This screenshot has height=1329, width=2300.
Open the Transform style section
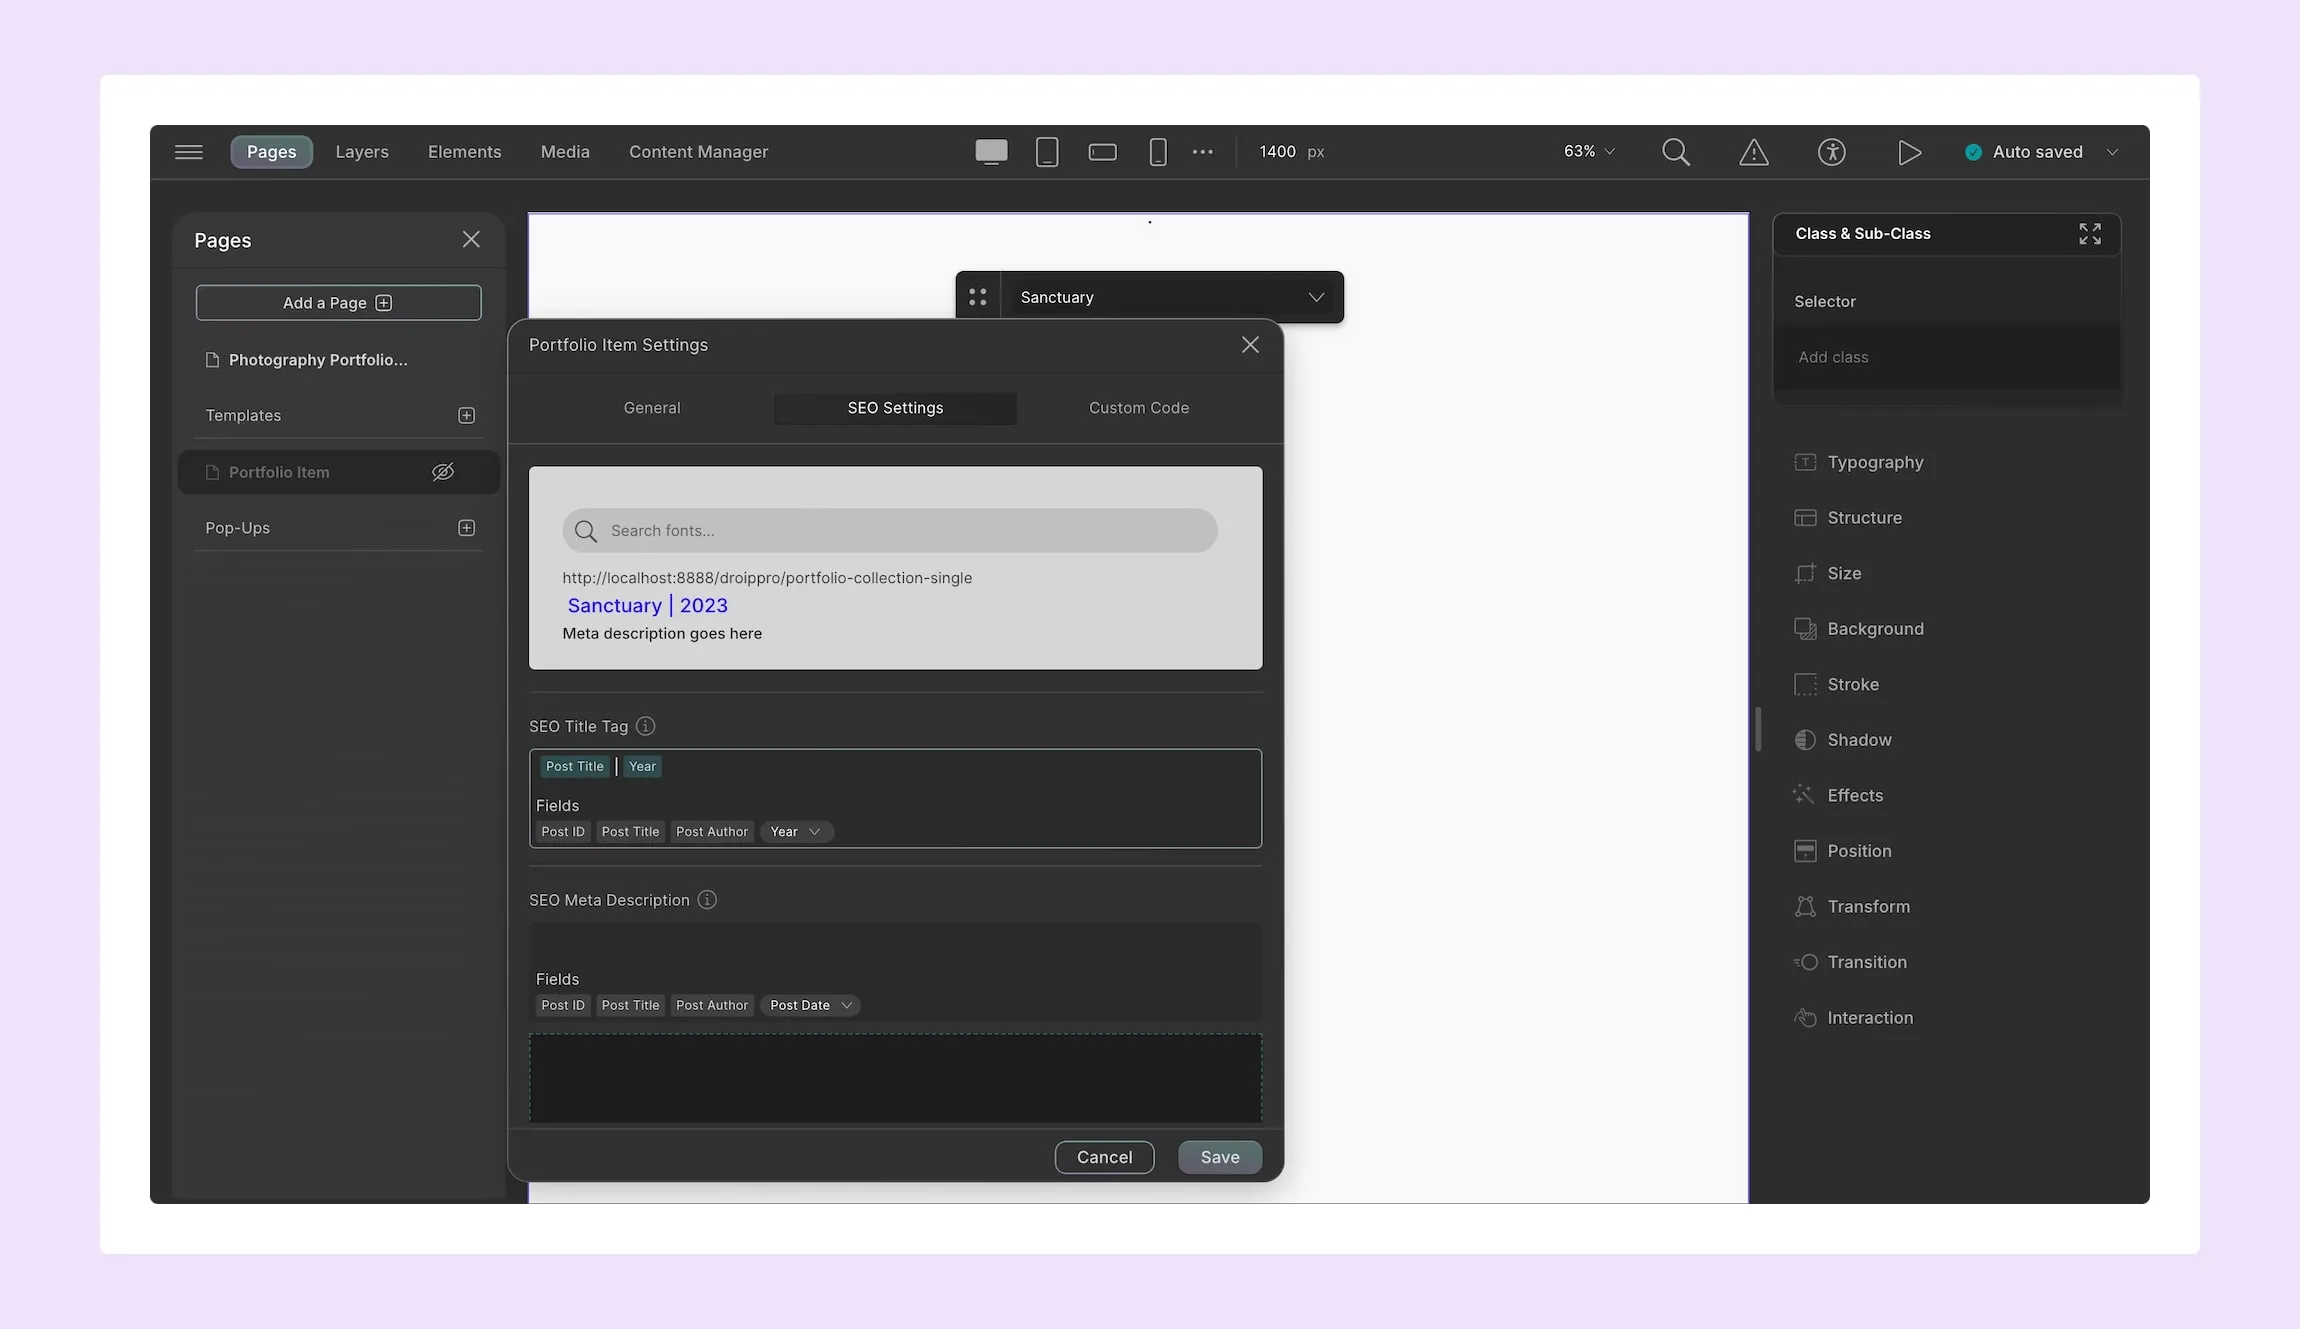1852,906
